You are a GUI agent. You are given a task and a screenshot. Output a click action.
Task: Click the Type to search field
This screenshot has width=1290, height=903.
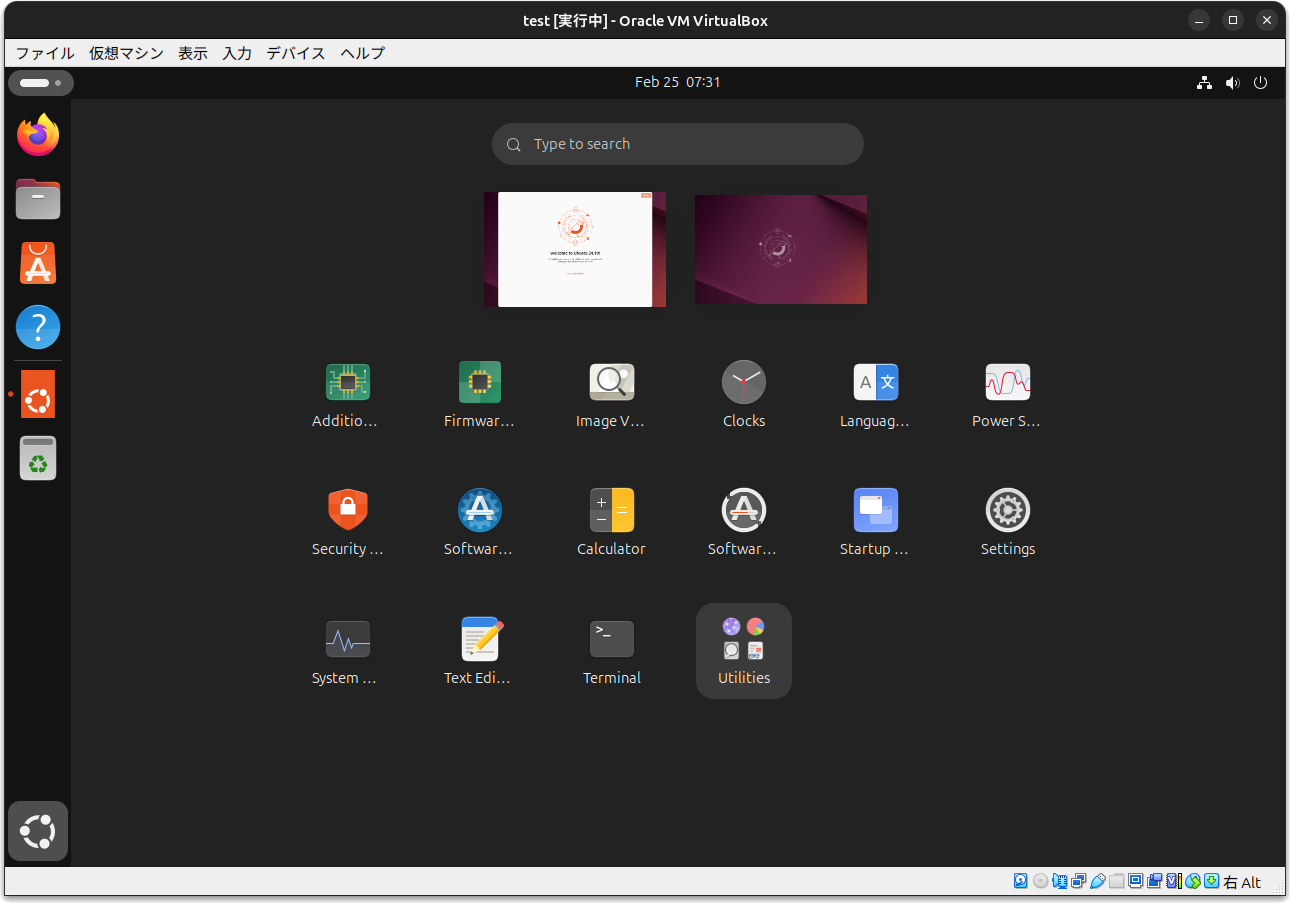pyautogui.click(x=678, y=144)
